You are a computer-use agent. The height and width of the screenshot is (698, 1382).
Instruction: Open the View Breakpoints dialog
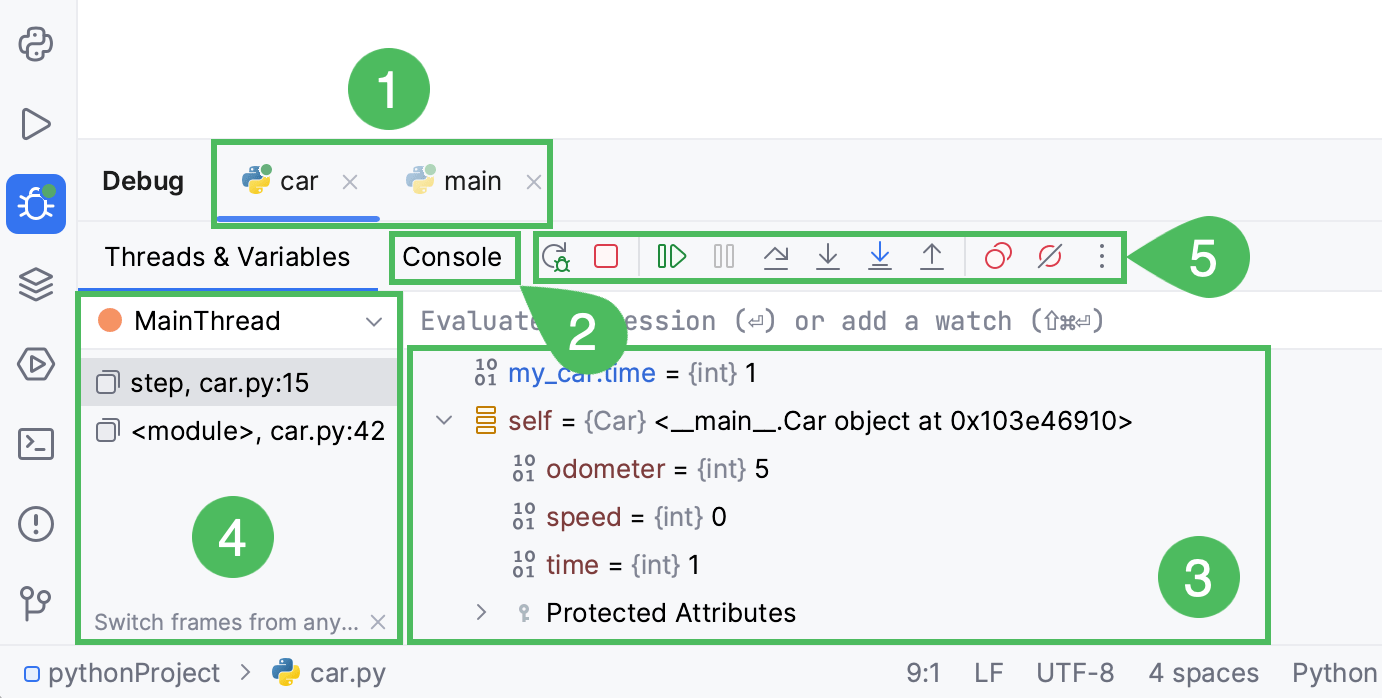coord(996,257)
